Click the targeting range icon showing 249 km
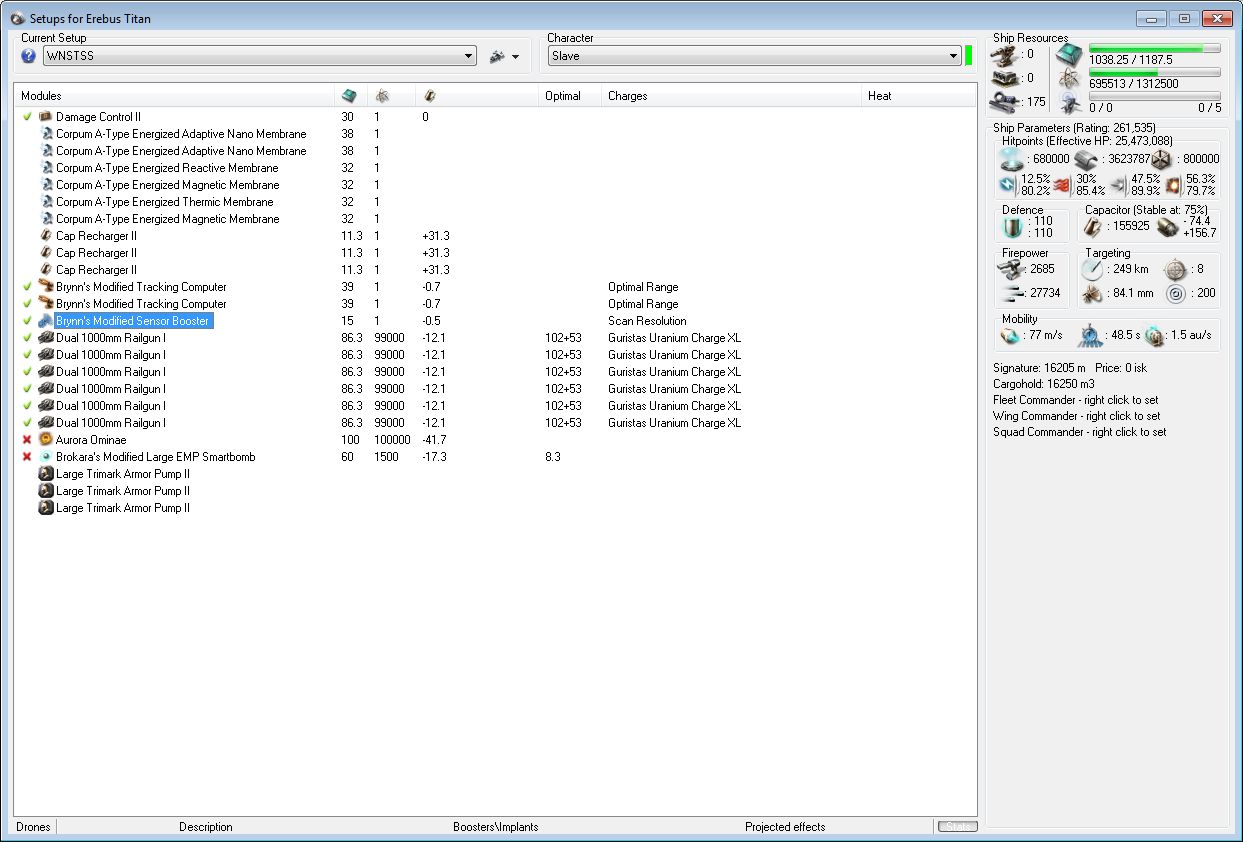1243x842 pixels. click(1092, 270)
